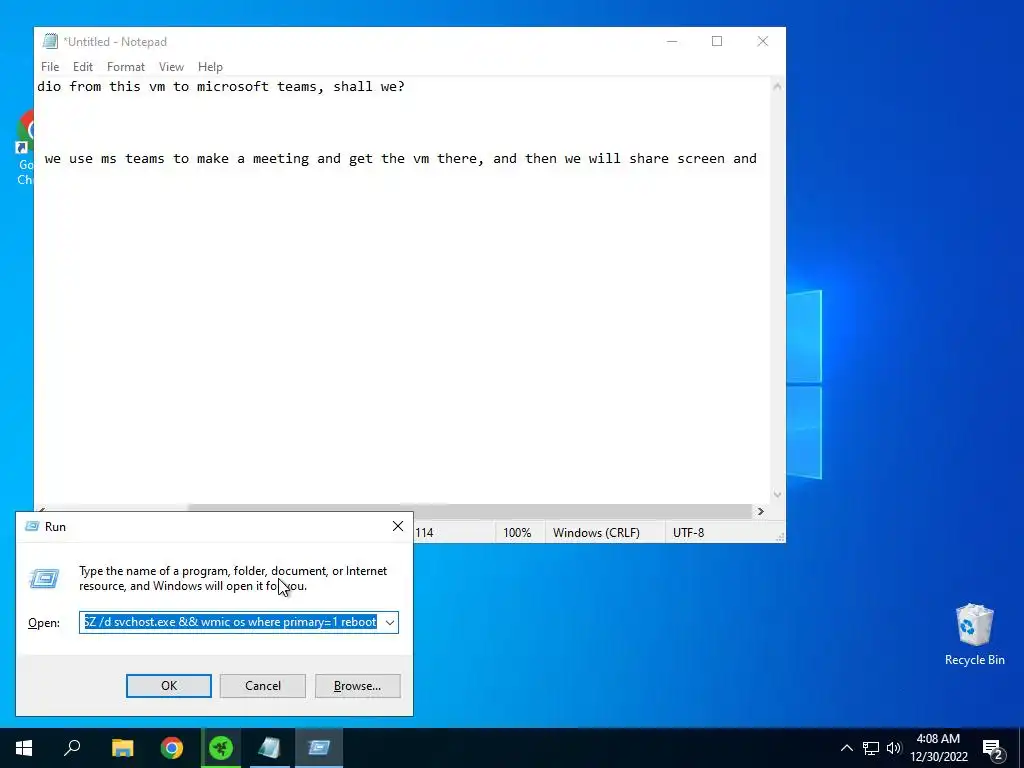This screenshot has height=768, width=1024.
Task: Click Notepad vertical scrollbar up arrow
Action: pyautogui.click(x=777, y=86)
